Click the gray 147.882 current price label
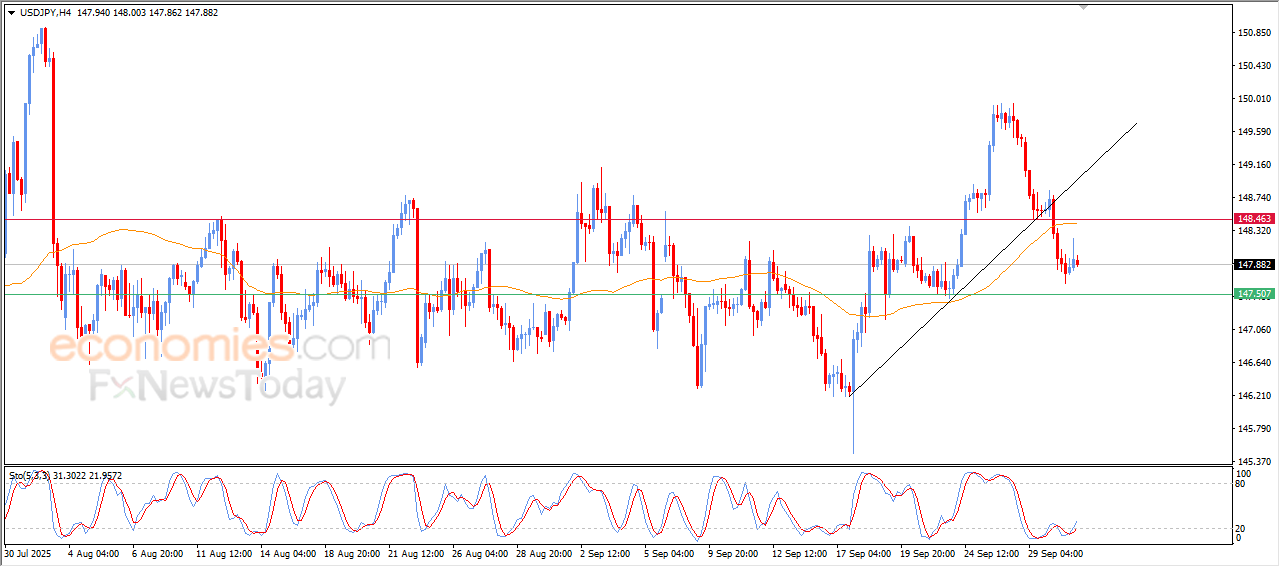 [x=1254, y=265]
